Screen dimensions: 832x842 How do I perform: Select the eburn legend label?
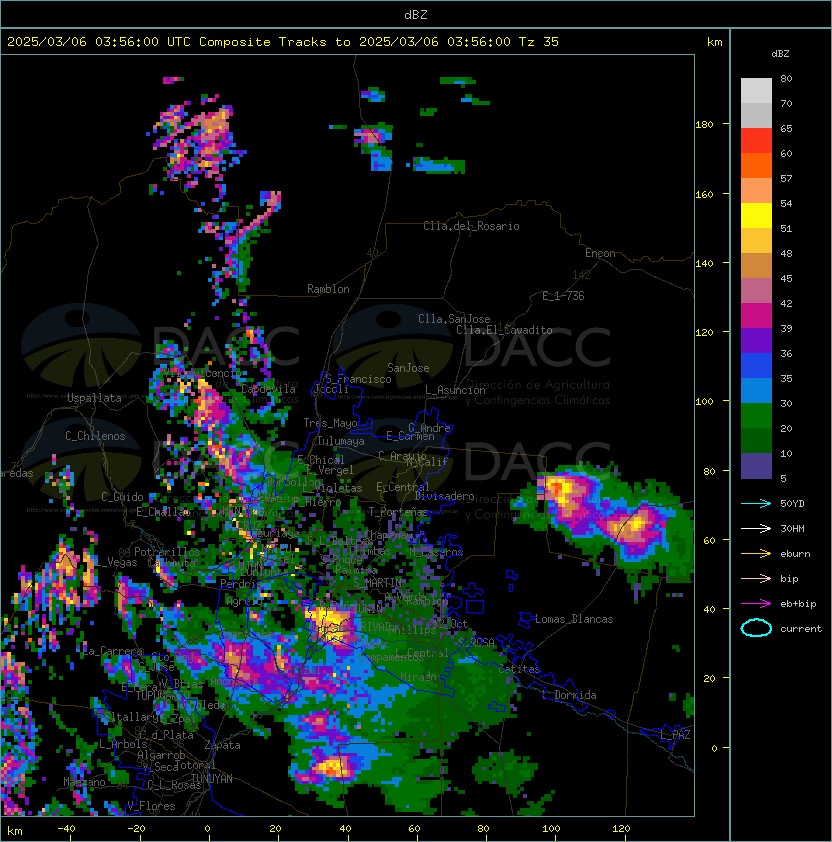[795, 554]
